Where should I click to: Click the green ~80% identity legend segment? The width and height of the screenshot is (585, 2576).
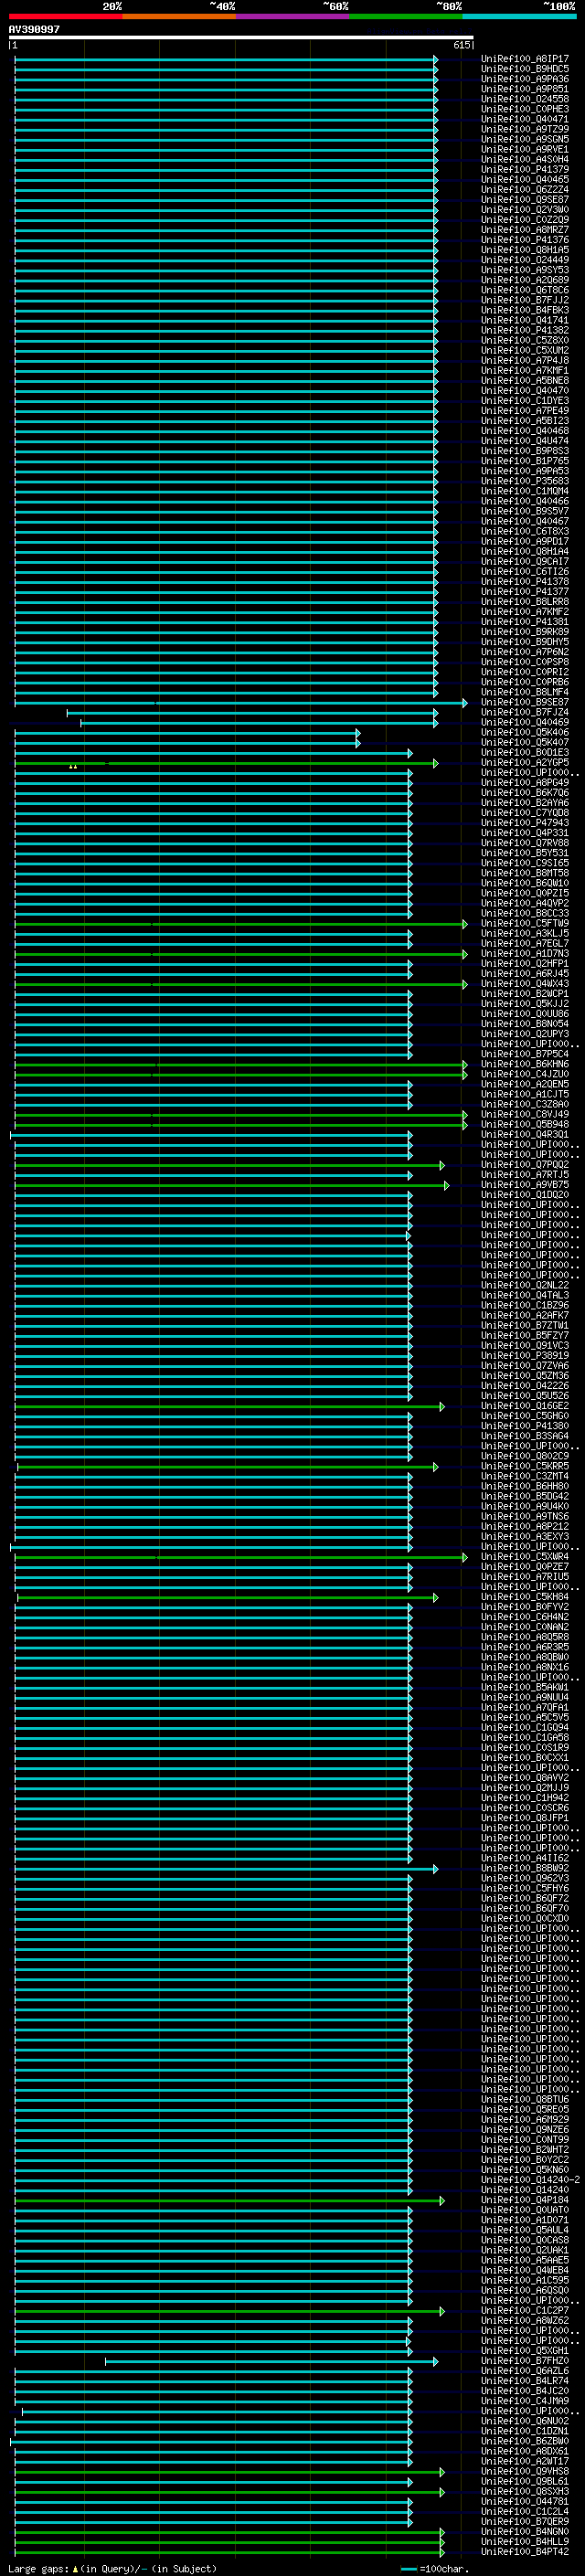[x=405, y=16]
